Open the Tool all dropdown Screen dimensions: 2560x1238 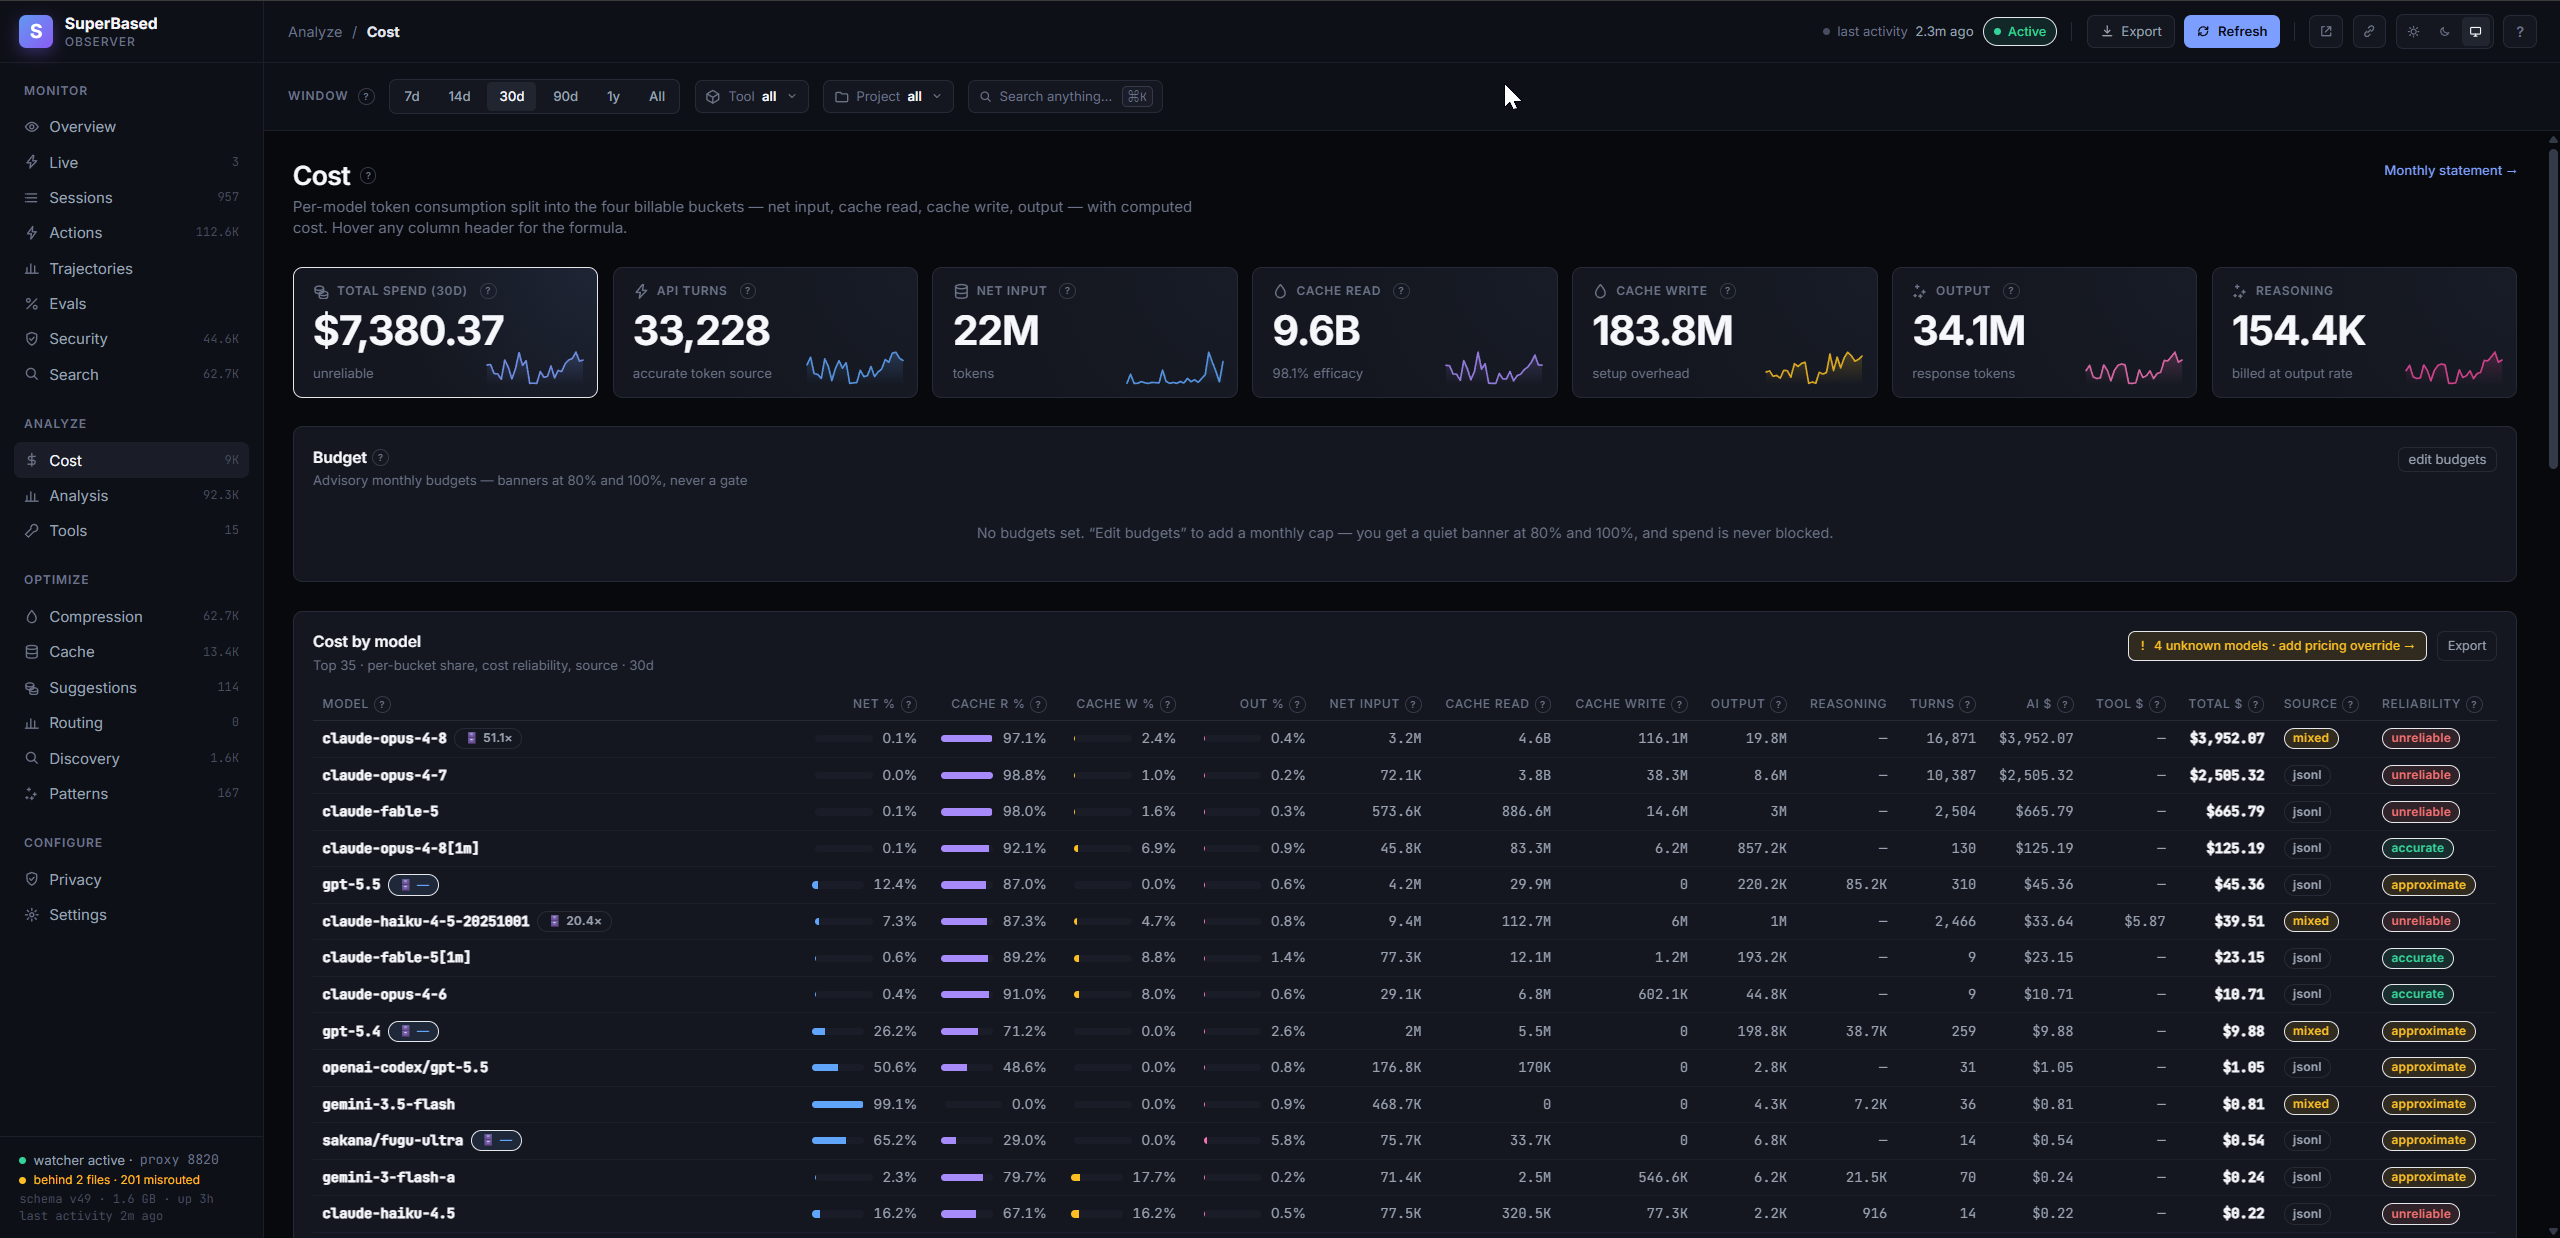pyautogui.click(x=751, y=96)
